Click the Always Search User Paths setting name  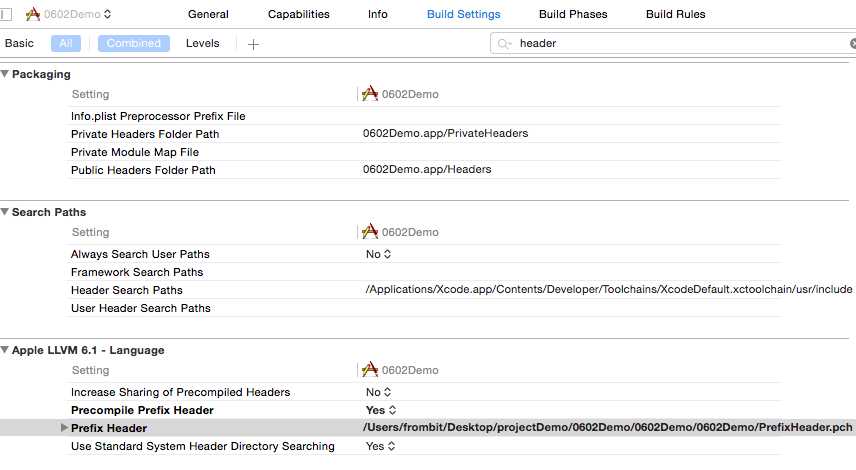click(x=140, y=254)
